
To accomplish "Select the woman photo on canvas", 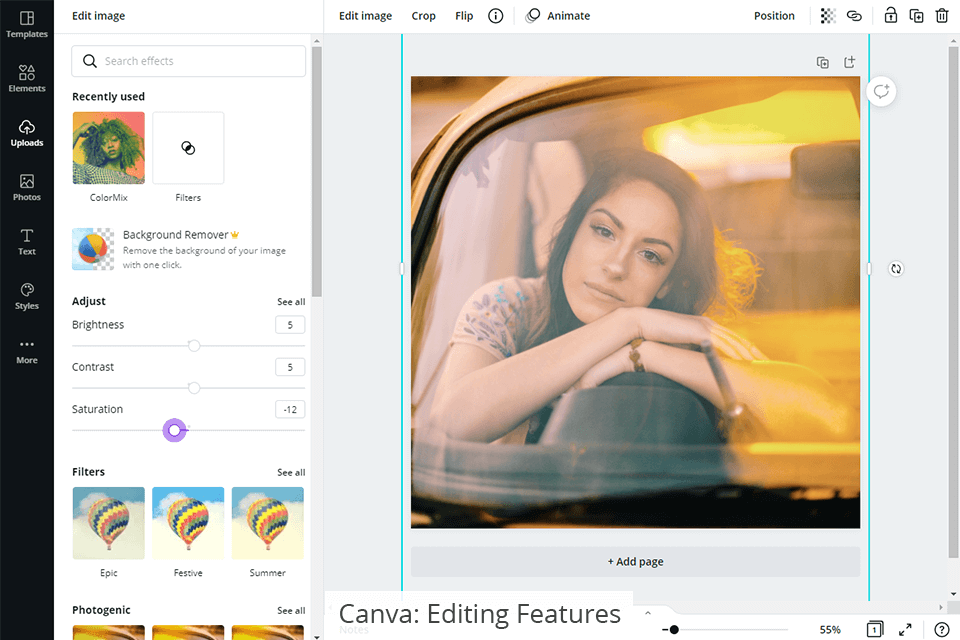I will tap(636, 302).
